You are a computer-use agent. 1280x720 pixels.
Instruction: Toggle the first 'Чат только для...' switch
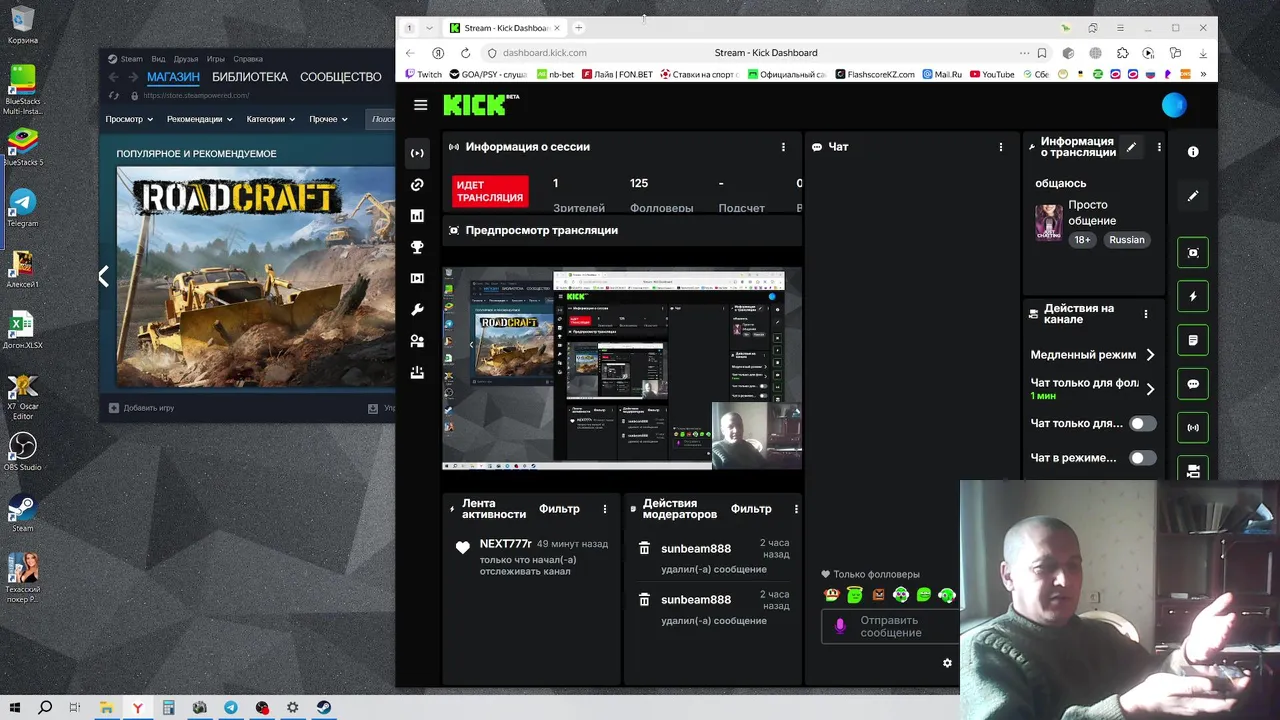[x=1142, y=424]
